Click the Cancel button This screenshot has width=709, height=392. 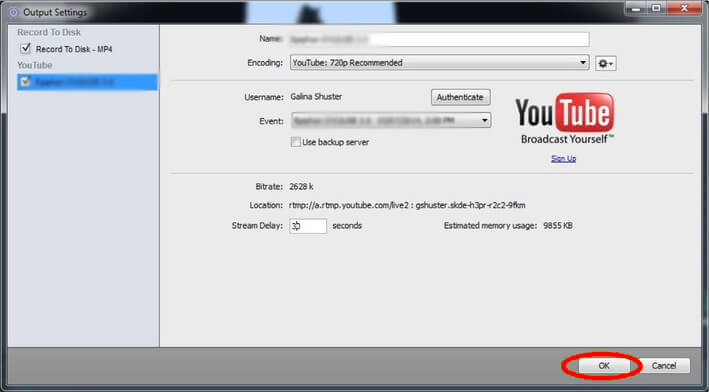pos(664,366)
